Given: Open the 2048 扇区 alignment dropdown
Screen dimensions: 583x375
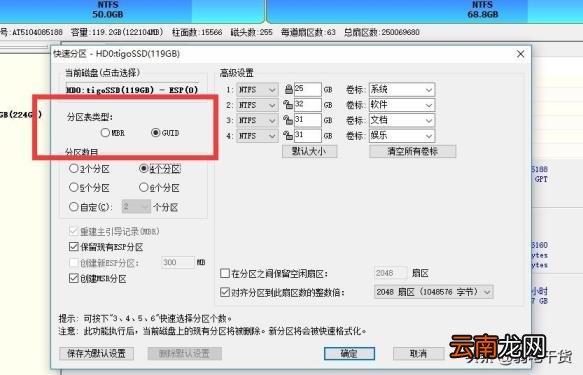Looking at the screenshot, I should [434, 292].
